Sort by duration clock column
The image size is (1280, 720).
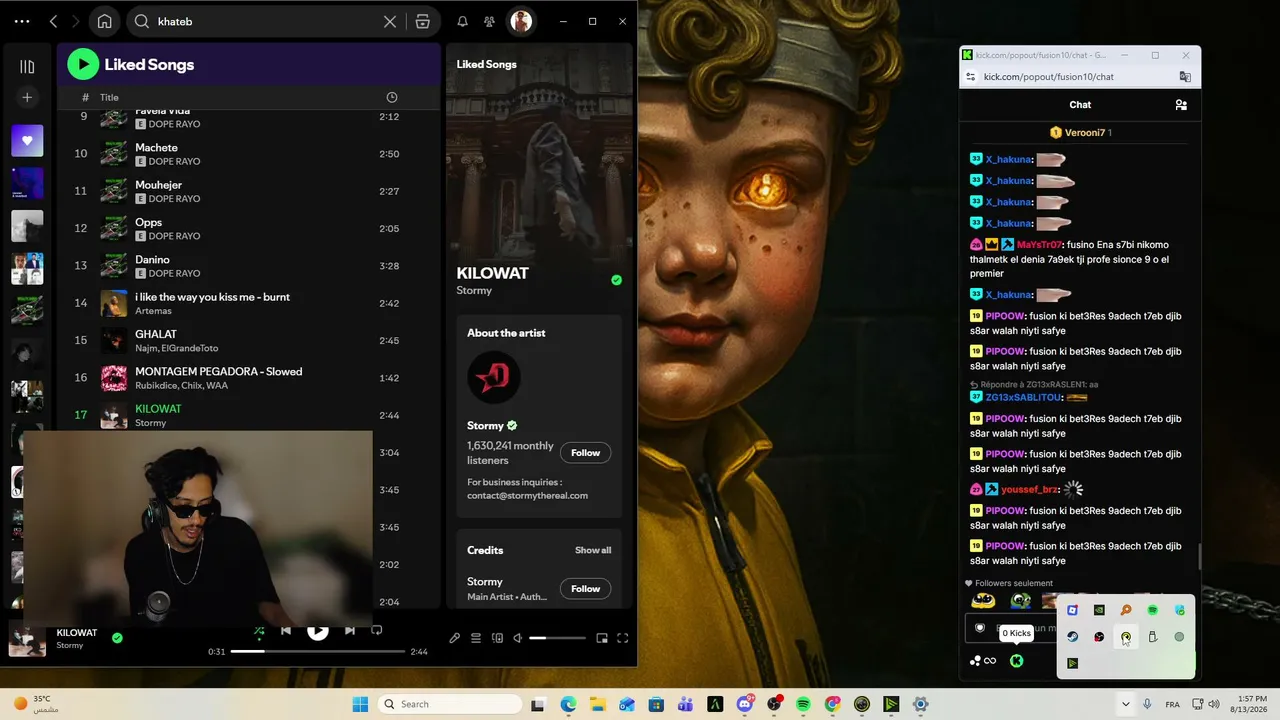tap(392, 97)
